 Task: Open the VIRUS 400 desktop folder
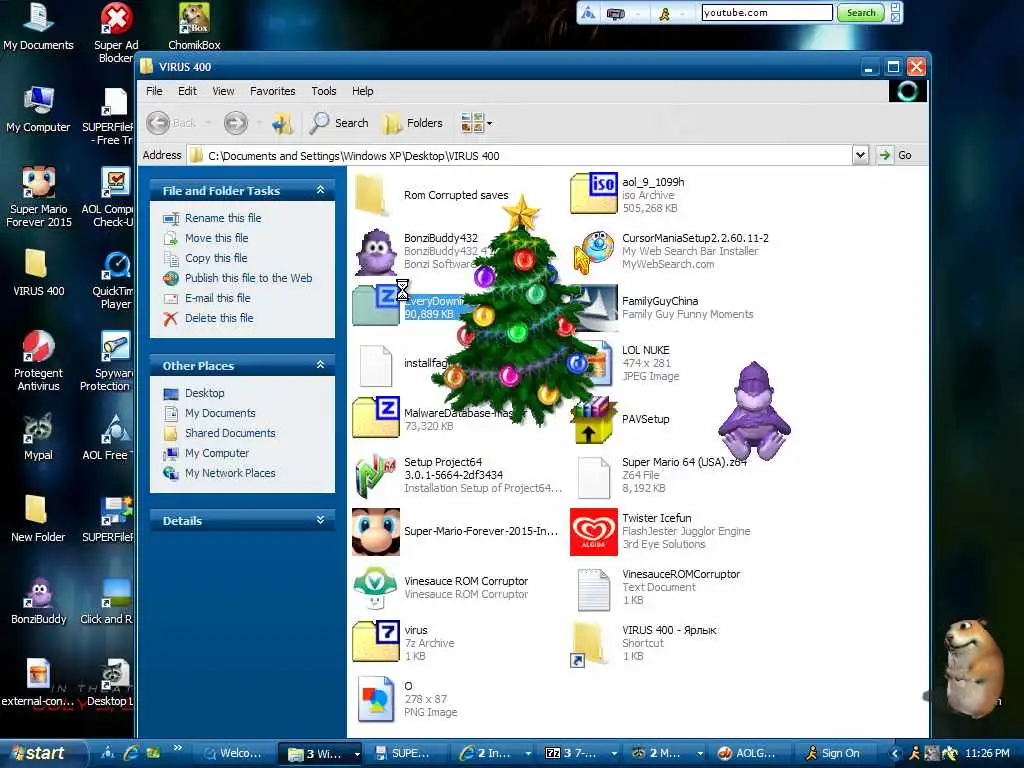click(x=39, y=272)
